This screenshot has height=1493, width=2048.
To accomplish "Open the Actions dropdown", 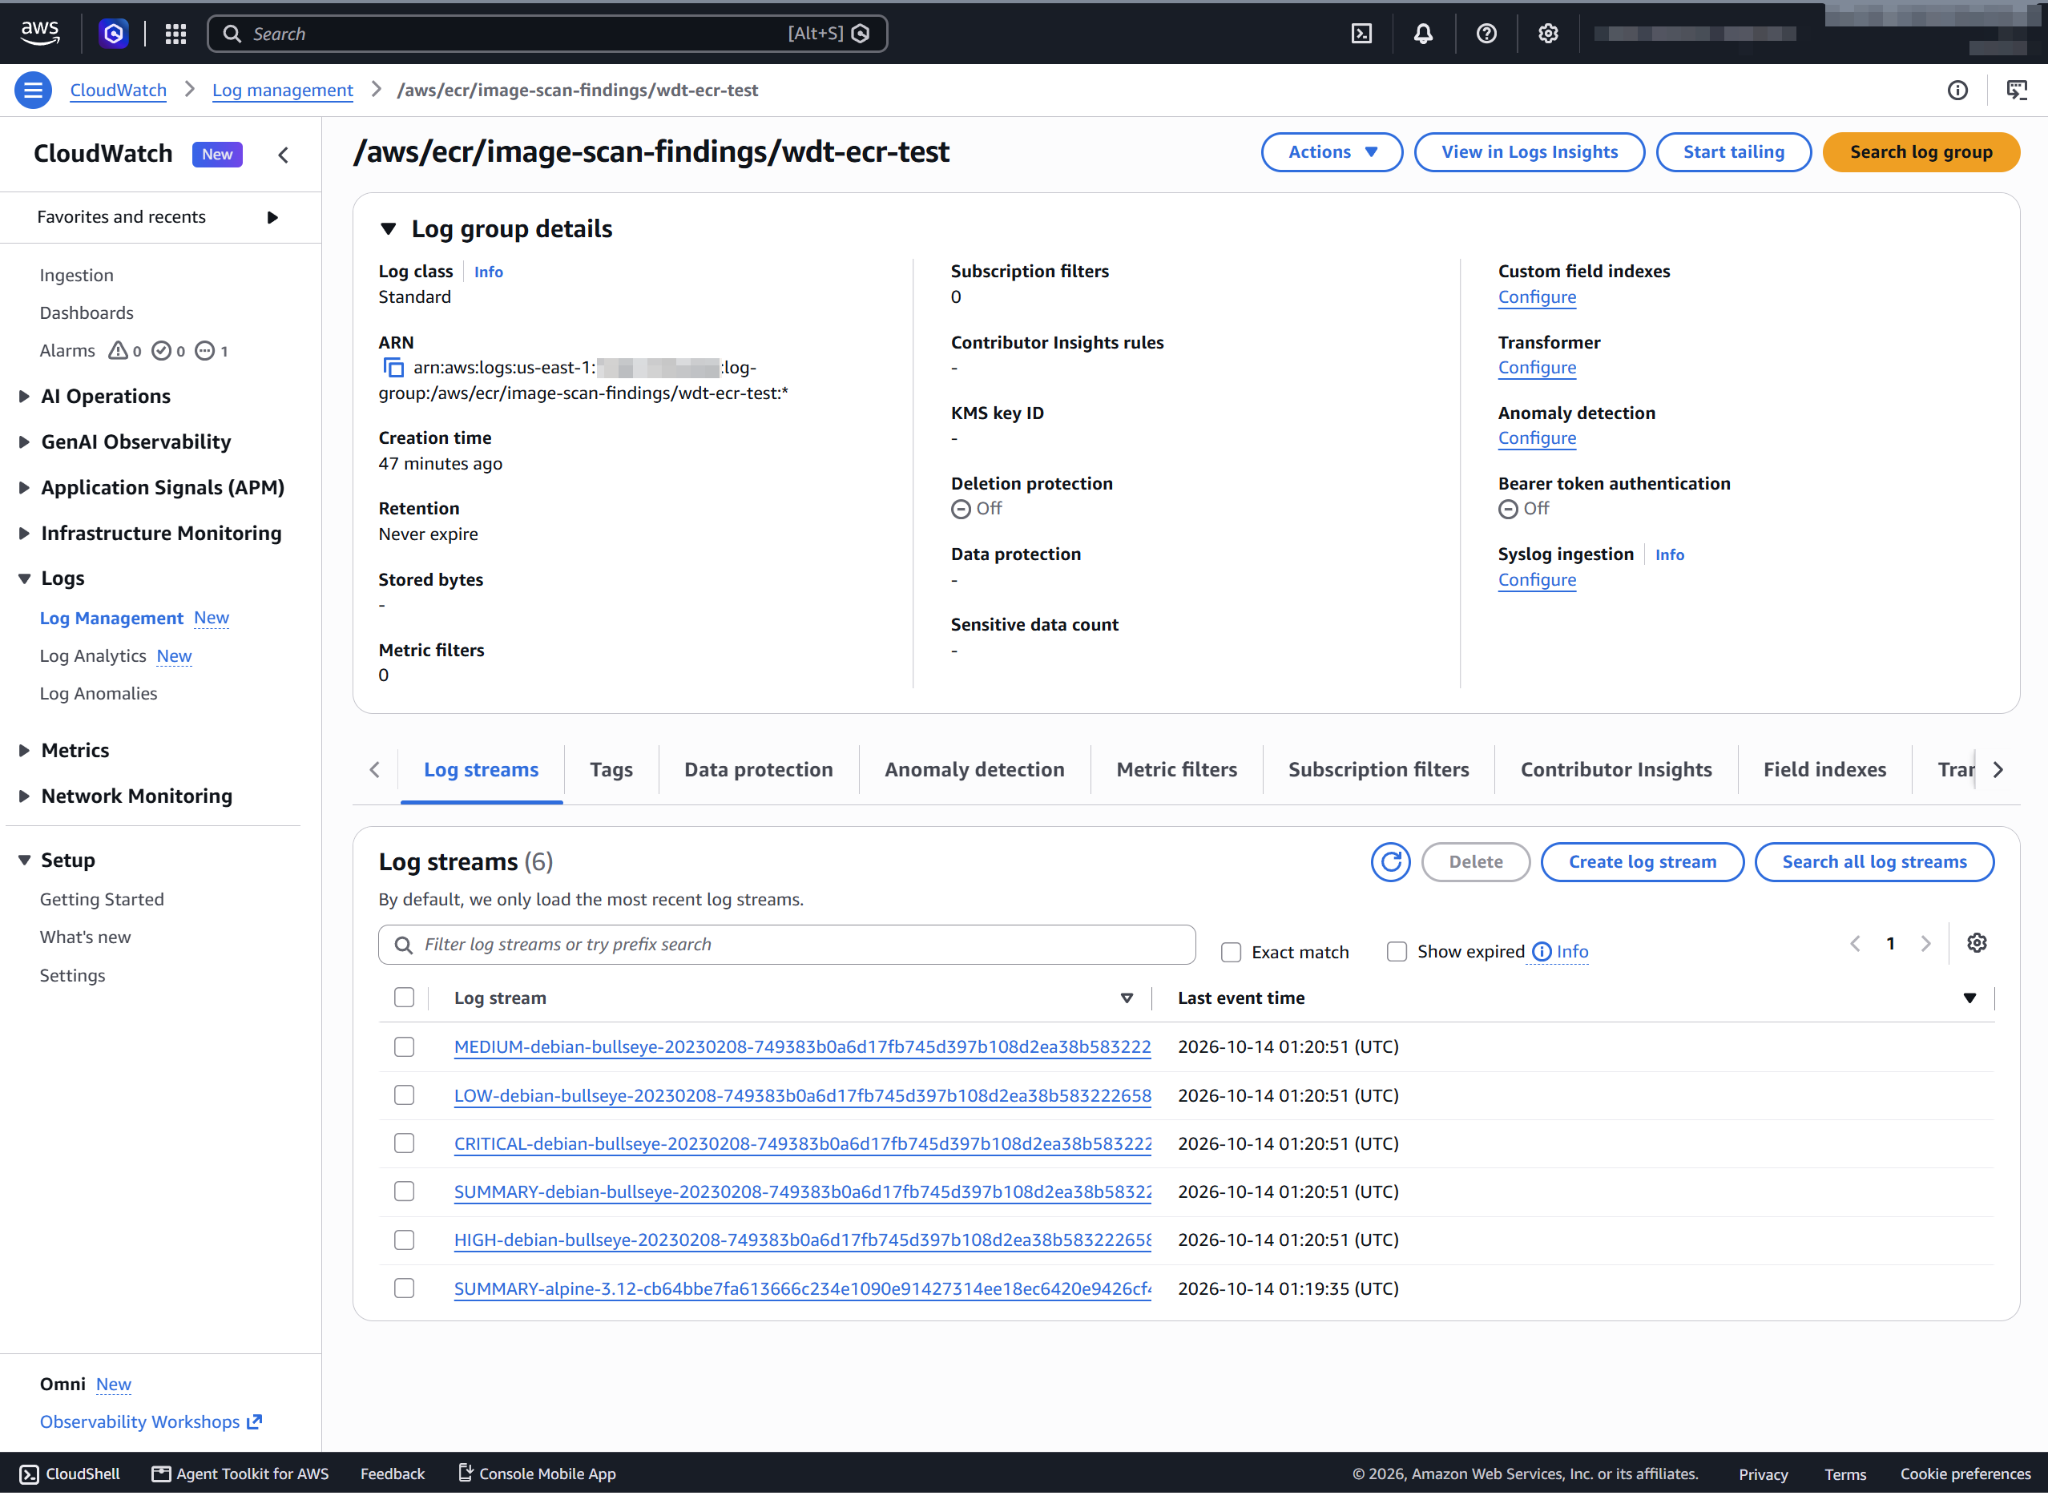I will click(x=1332, y=152).
